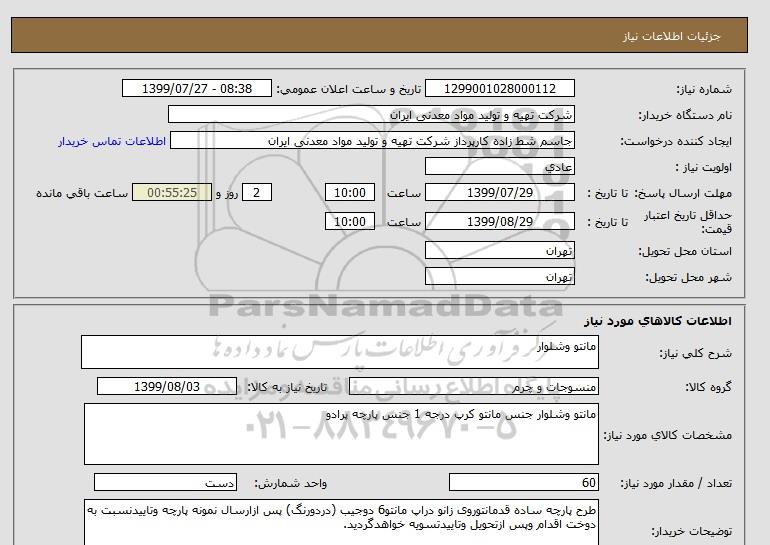The image size is (770, 545).
Task: Click the need date field 1399/08/03
Action: pyautogui.click(x=167, y=386)
